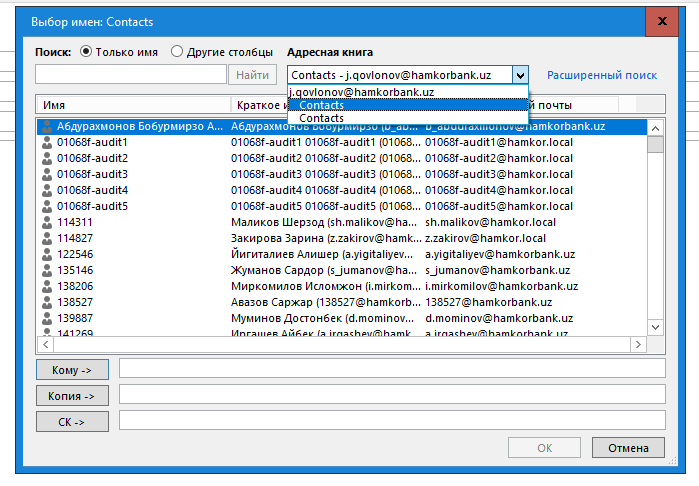
Task: Click the 'Копия' recipients field
Action: [392, 395]
